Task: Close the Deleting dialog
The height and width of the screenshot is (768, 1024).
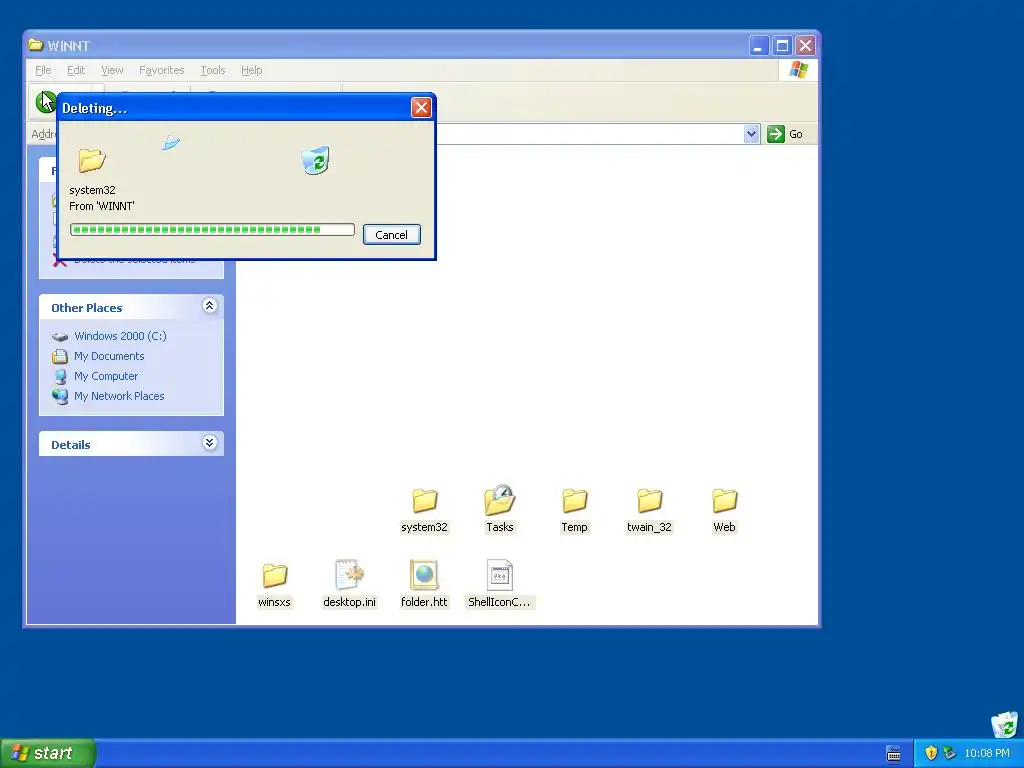Action: tap(421, 108)
